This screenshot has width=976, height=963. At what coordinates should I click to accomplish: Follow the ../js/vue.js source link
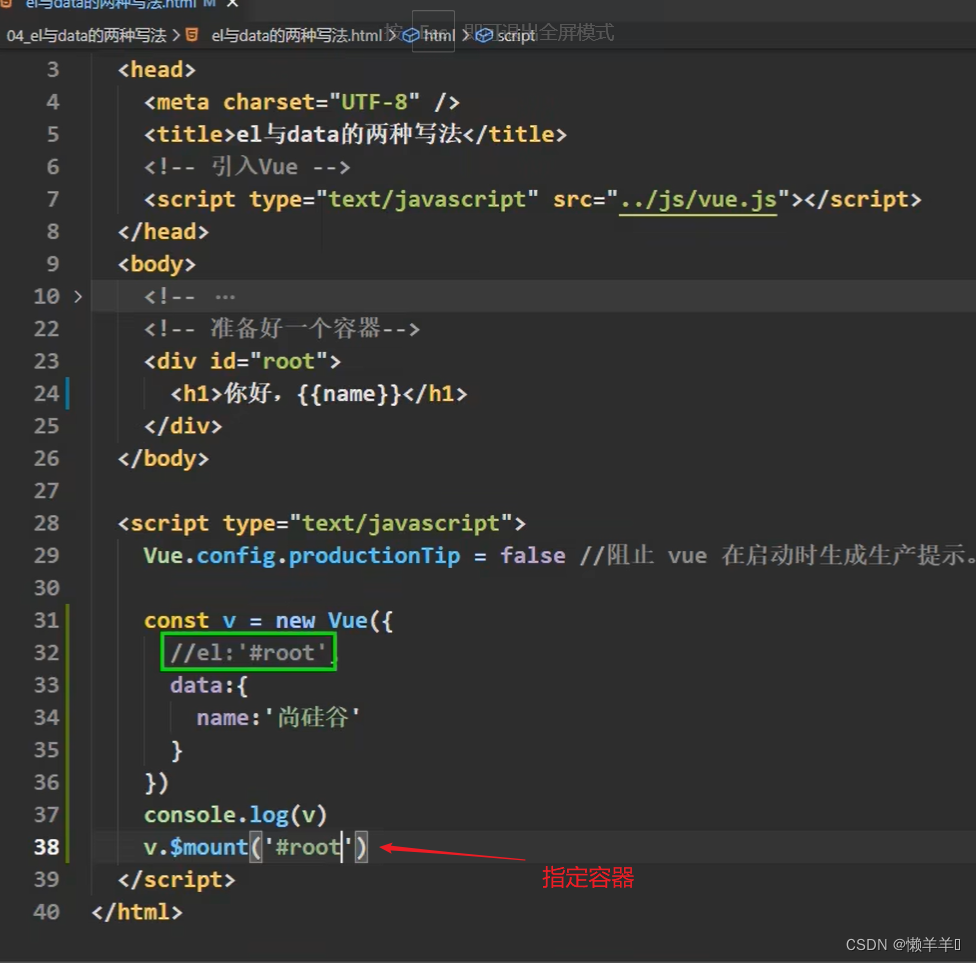click(x=698, y=200)
